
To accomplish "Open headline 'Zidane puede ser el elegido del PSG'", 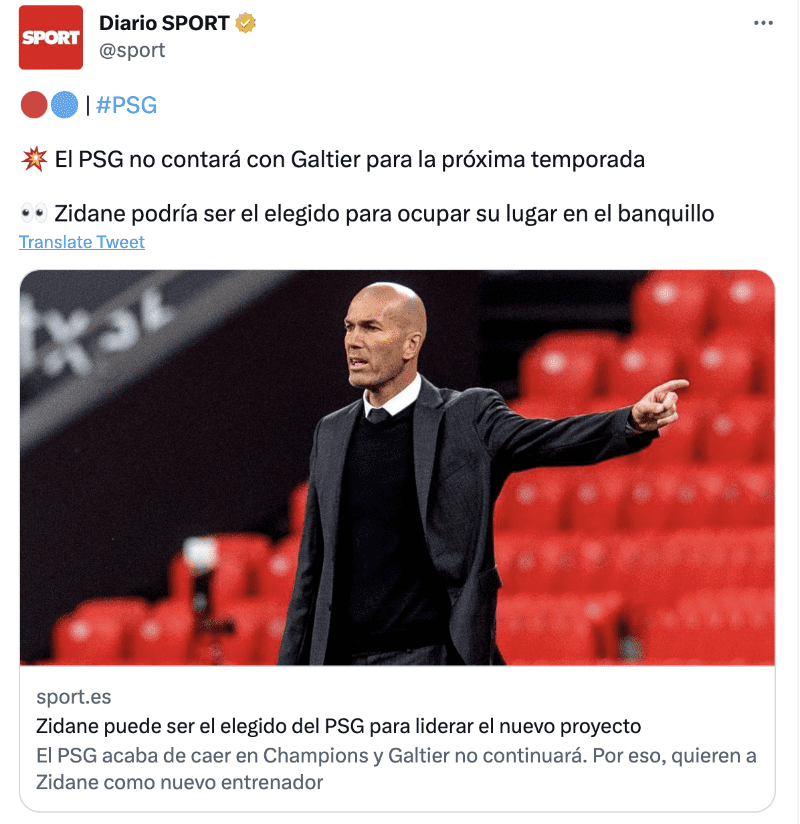I will coord(339,726).
